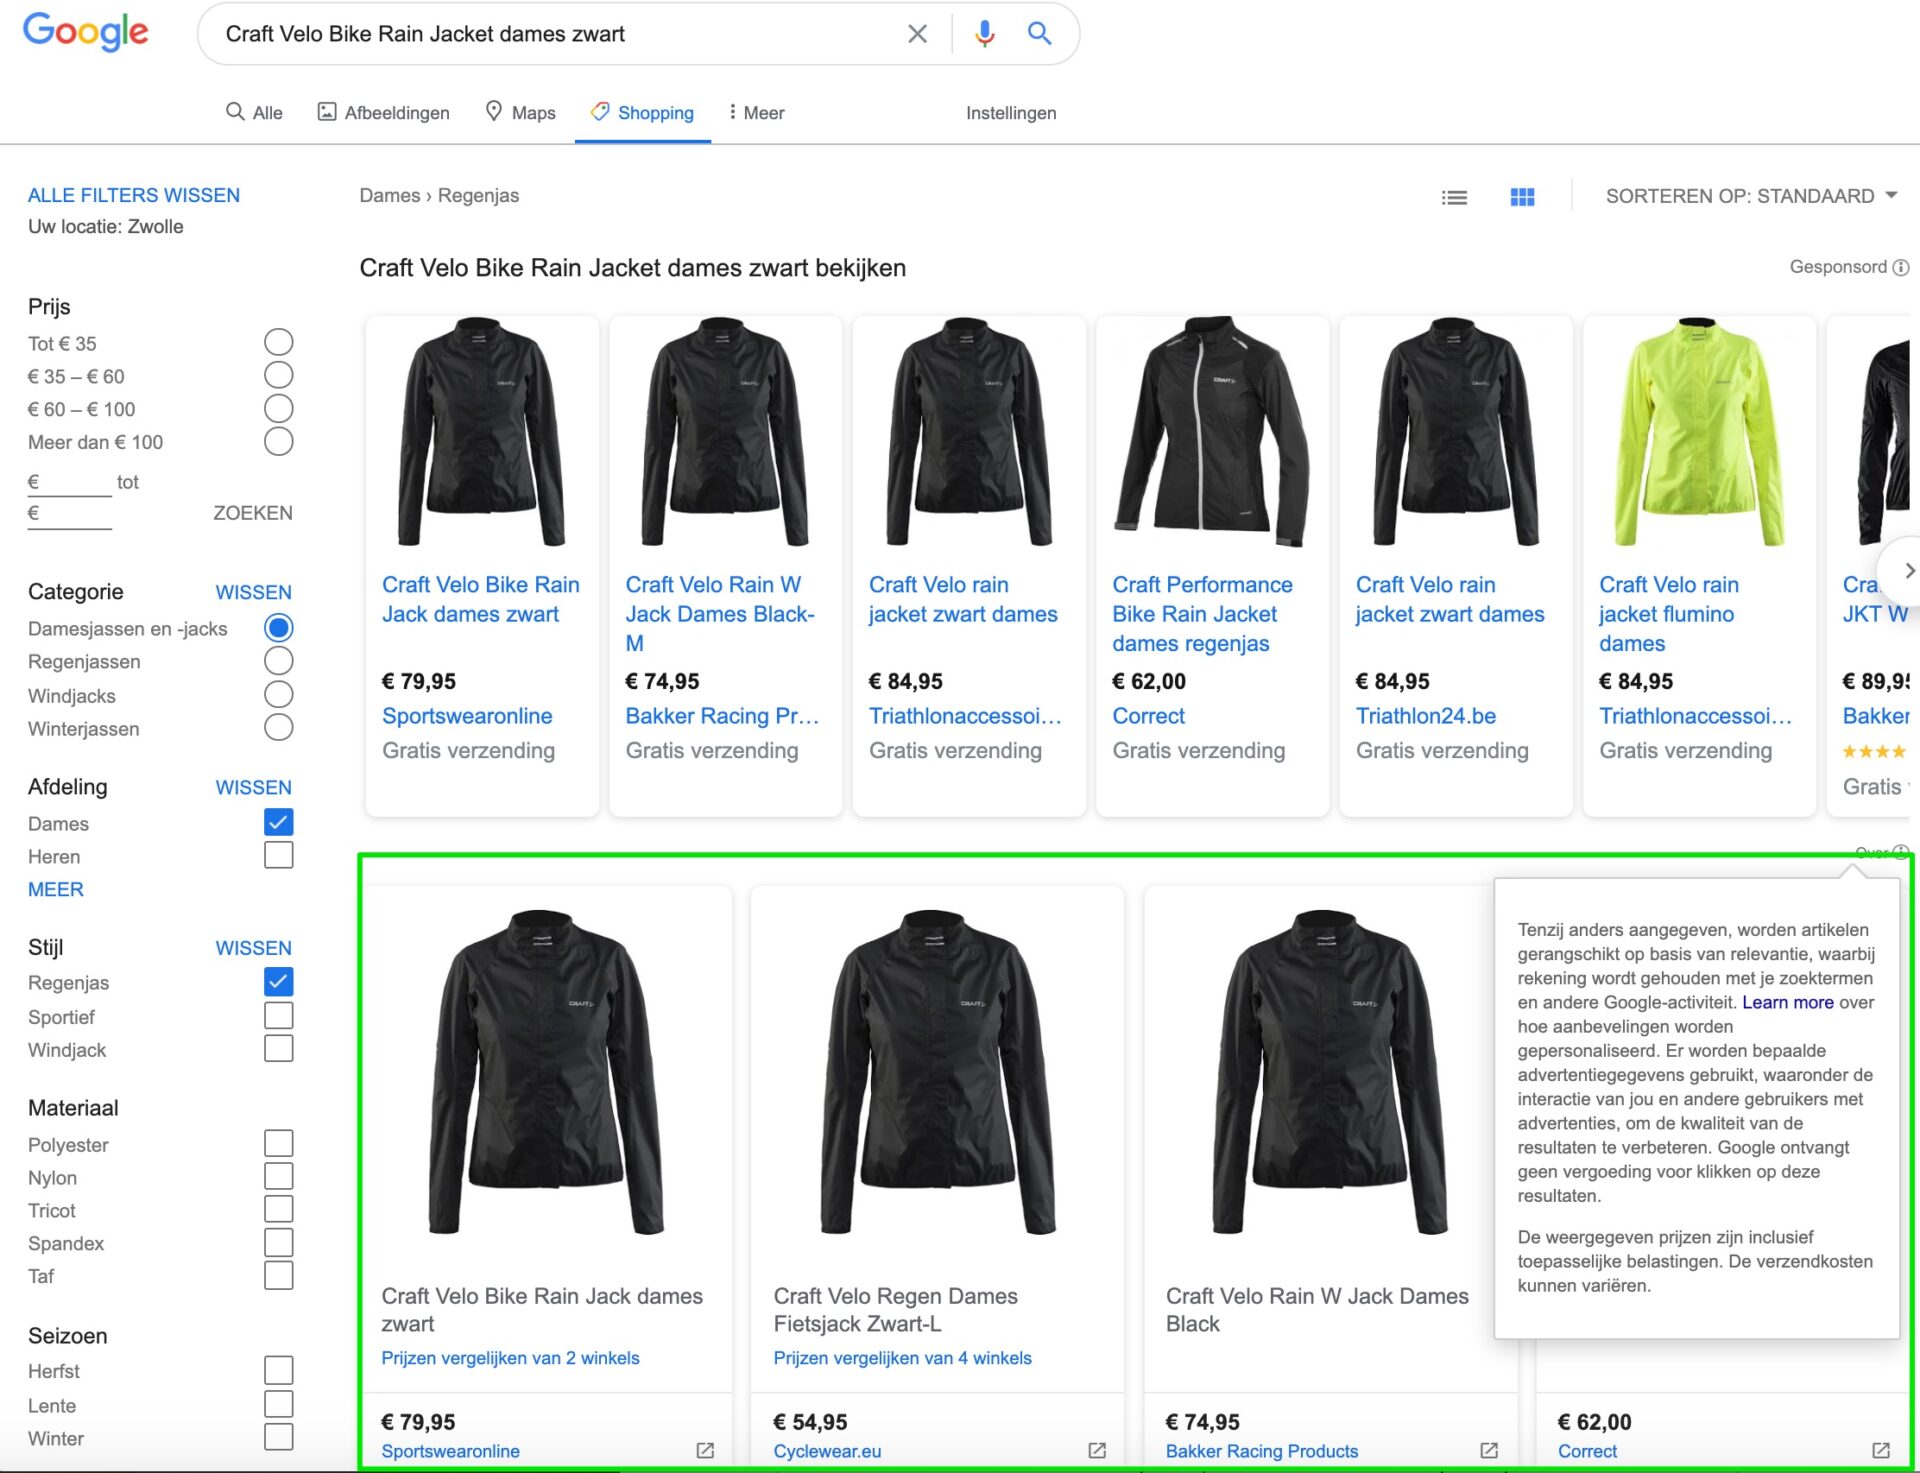This screenshot has height=1473, width=1920.
Task: Open Craft Velo Rain W Jack Dames Black title
Action: [x=1317, y=1309]
